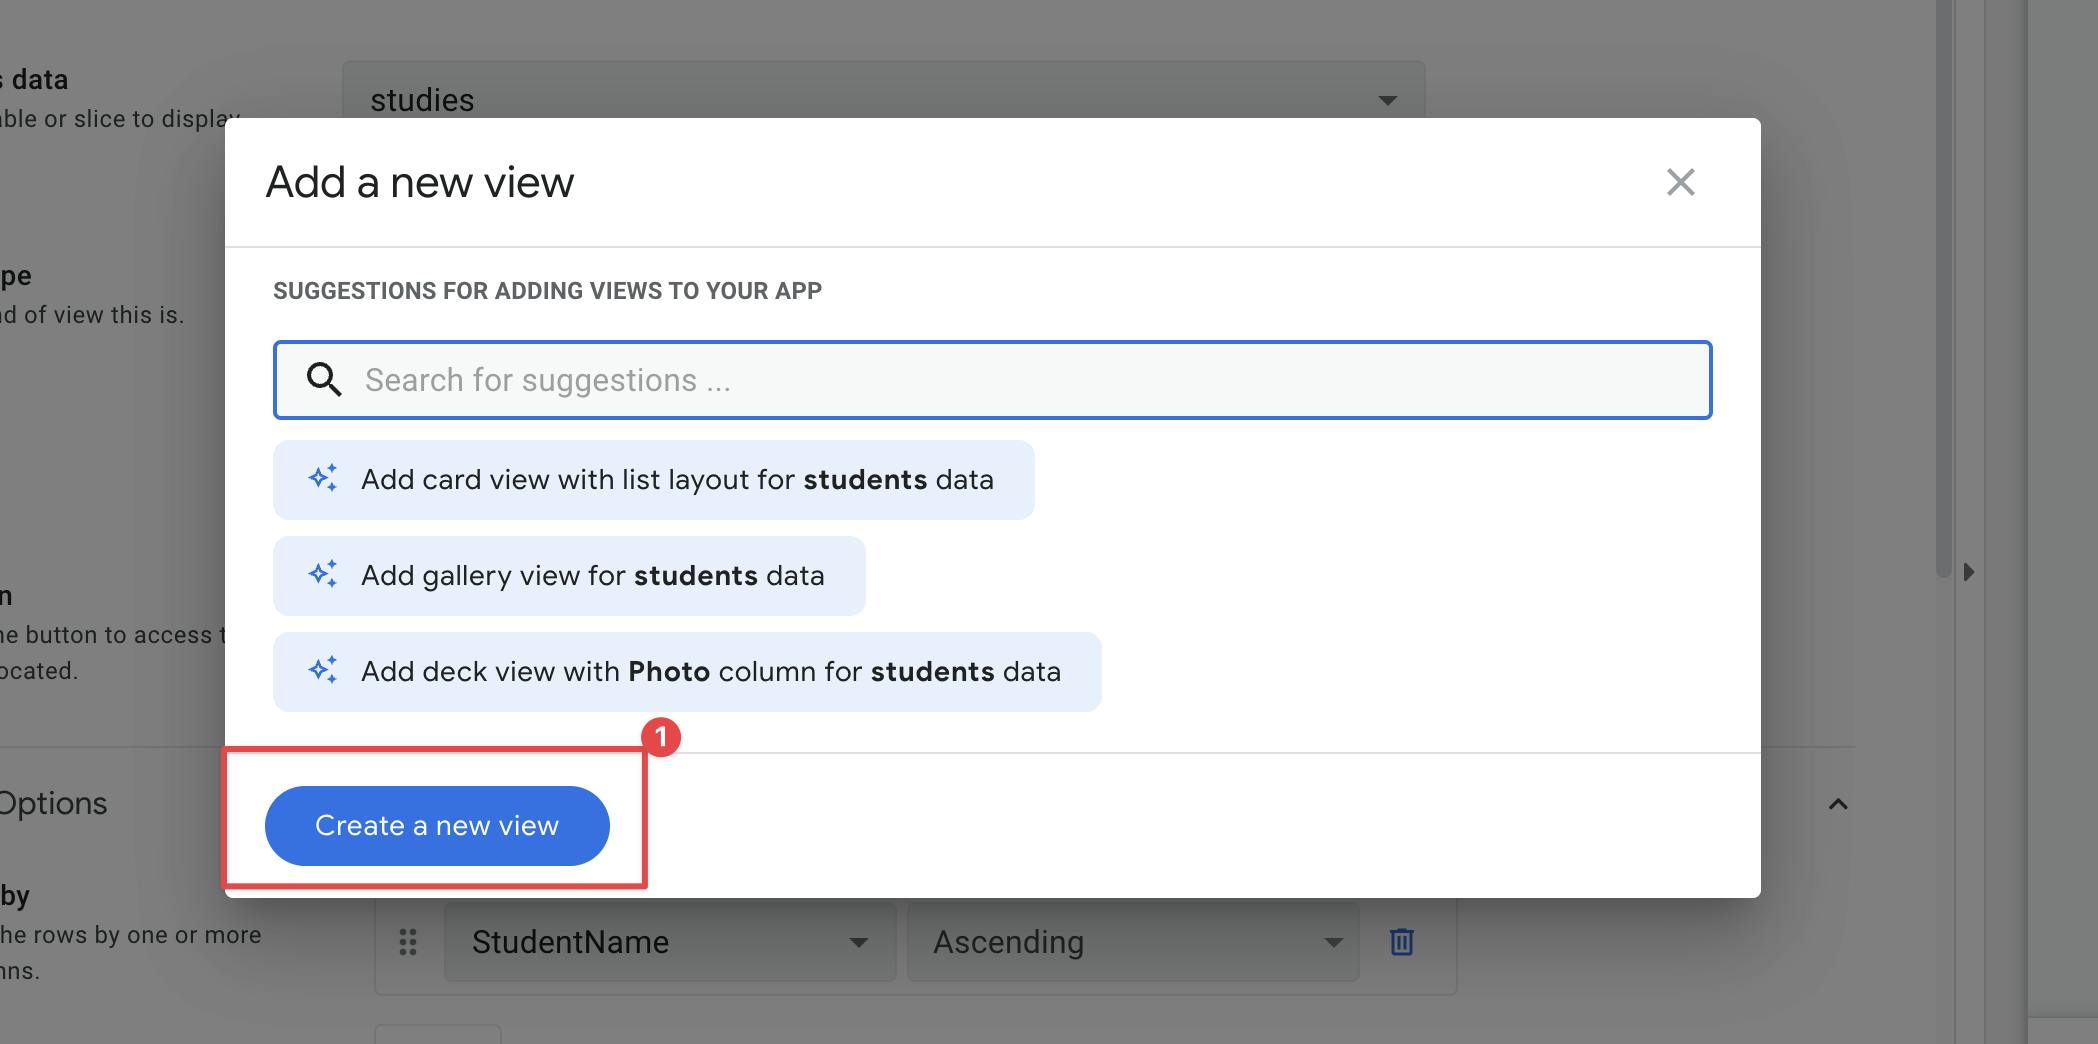Grab the drag handle beside StudentName
Image resolution: width=2098 pixels, height=1044 pixels.
(x=408, y=942)
